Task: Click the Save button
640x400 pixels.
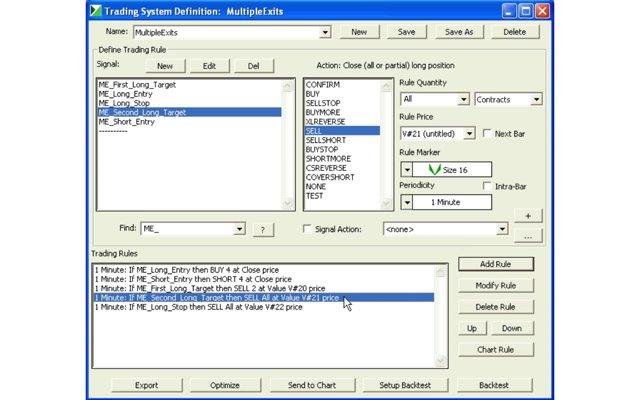Action: 407,32
